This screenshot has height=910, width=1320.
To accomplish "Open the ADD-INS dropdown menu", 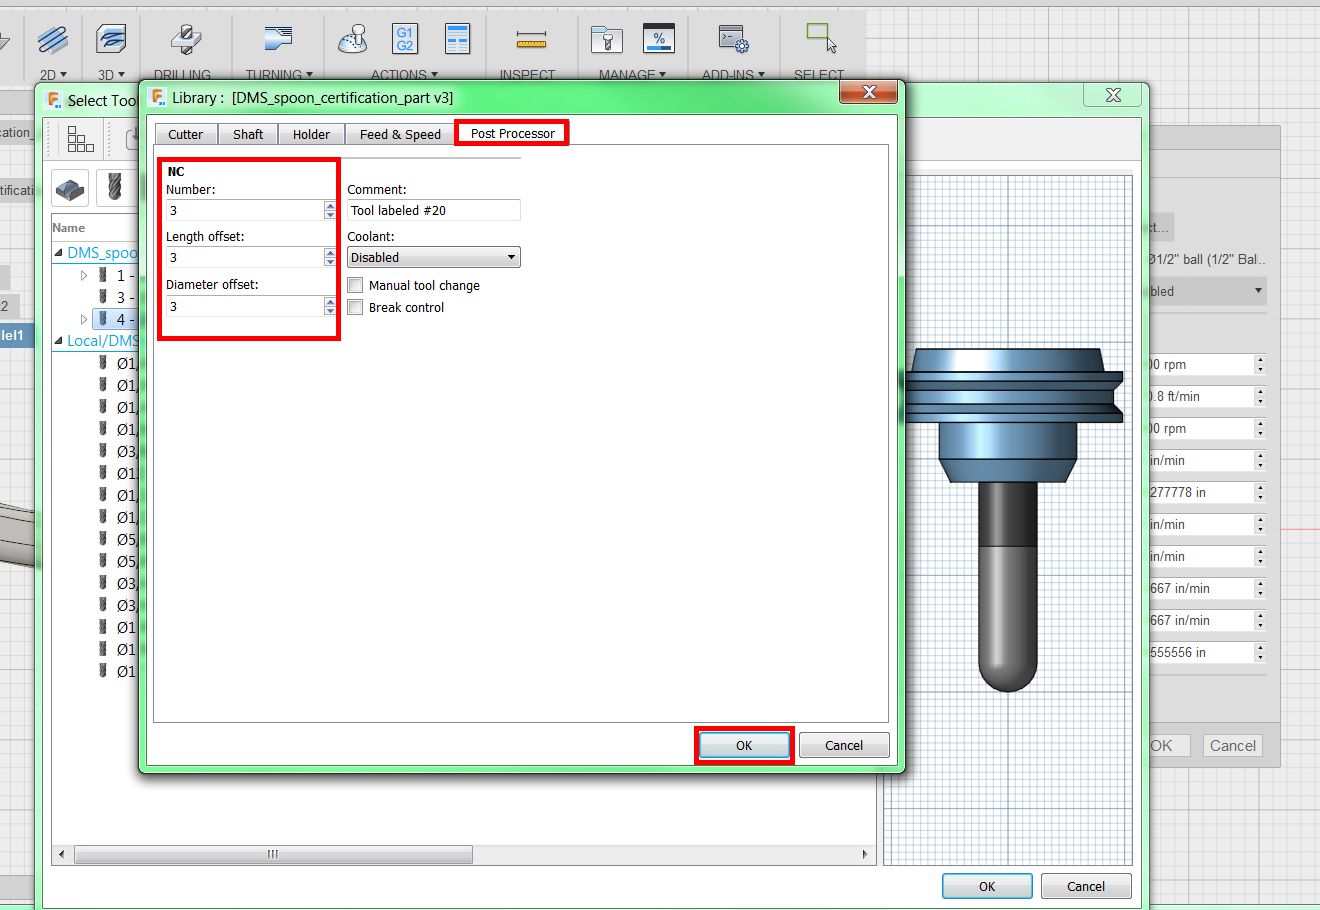I will [734, 75].
